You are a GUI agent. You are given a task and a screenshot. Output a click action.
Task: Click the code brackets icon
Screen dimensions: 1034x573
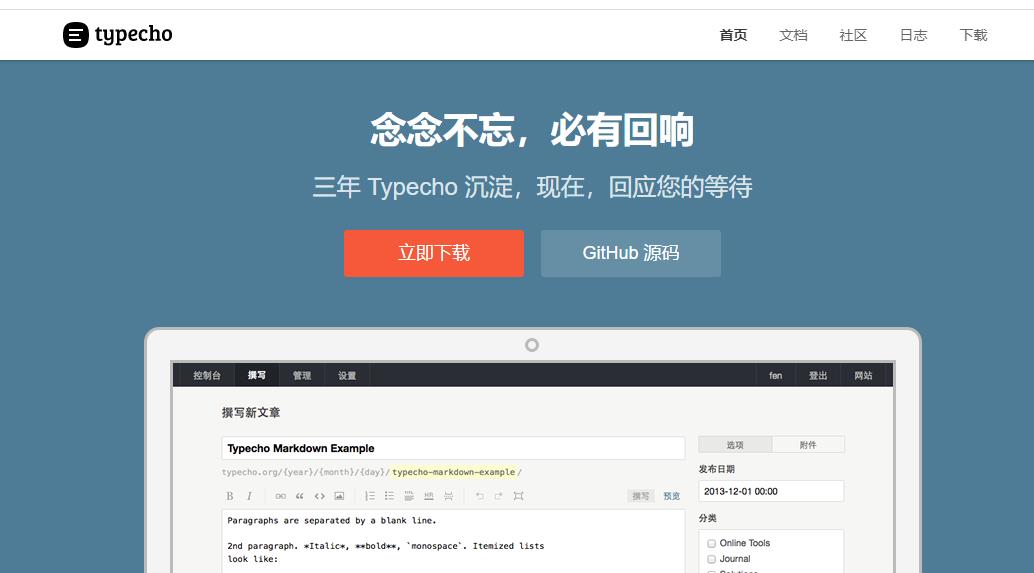320,496
